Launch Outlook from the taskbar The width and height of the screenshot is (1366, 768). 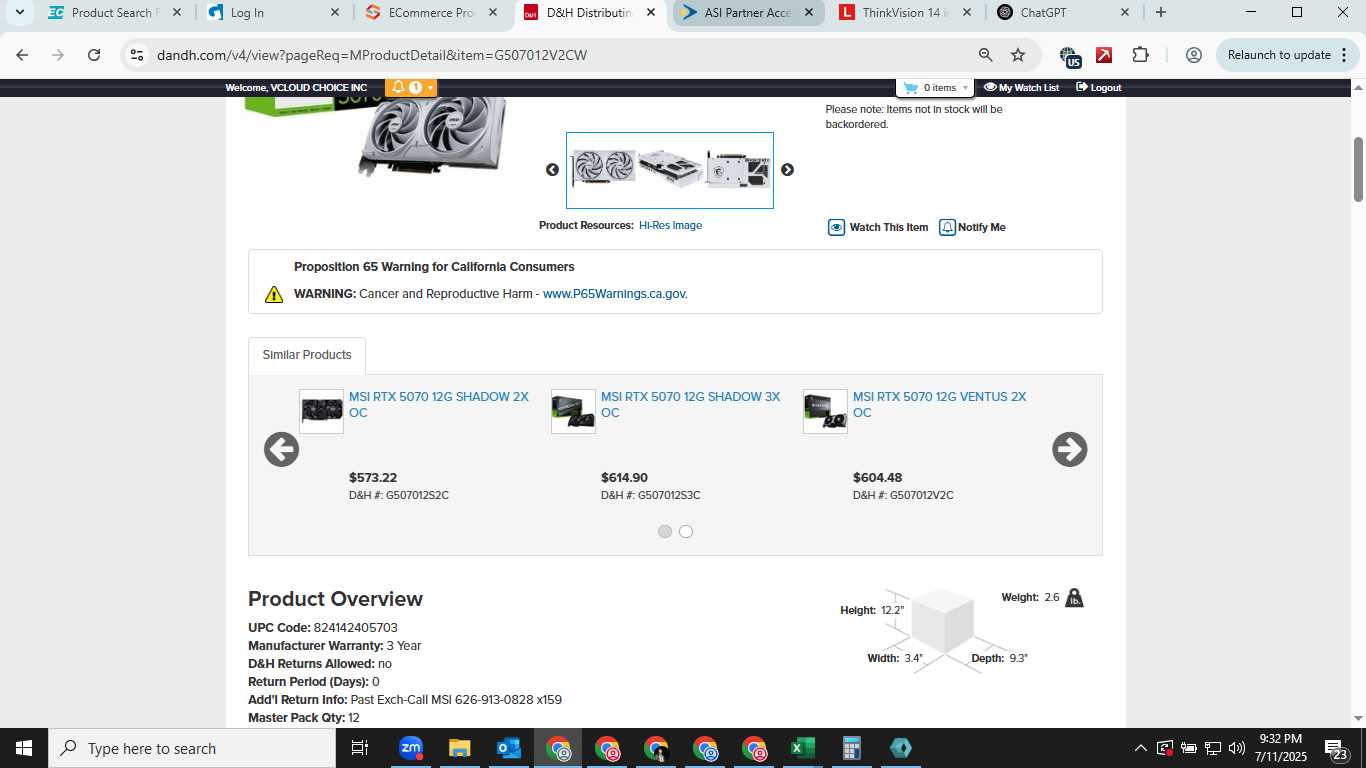[x=508, y=748]
